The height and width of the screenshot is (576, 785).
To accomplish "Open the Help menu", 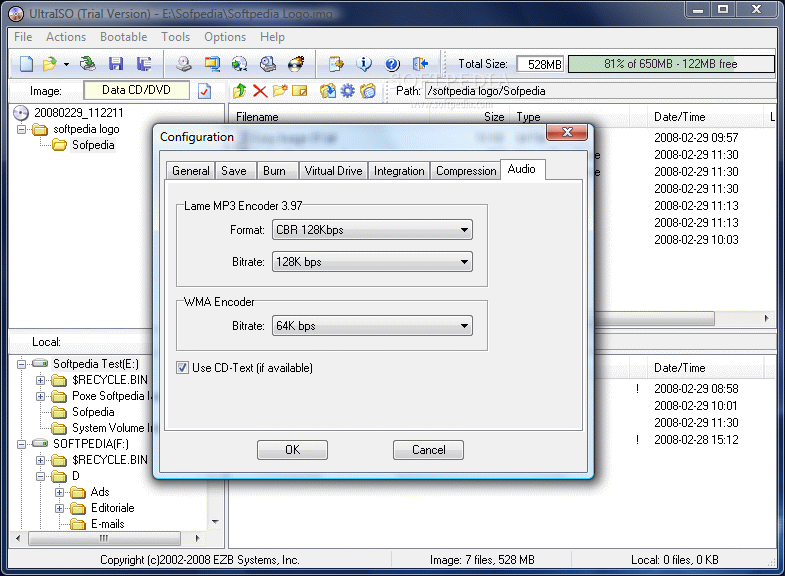I will click(x=272, y=37).
